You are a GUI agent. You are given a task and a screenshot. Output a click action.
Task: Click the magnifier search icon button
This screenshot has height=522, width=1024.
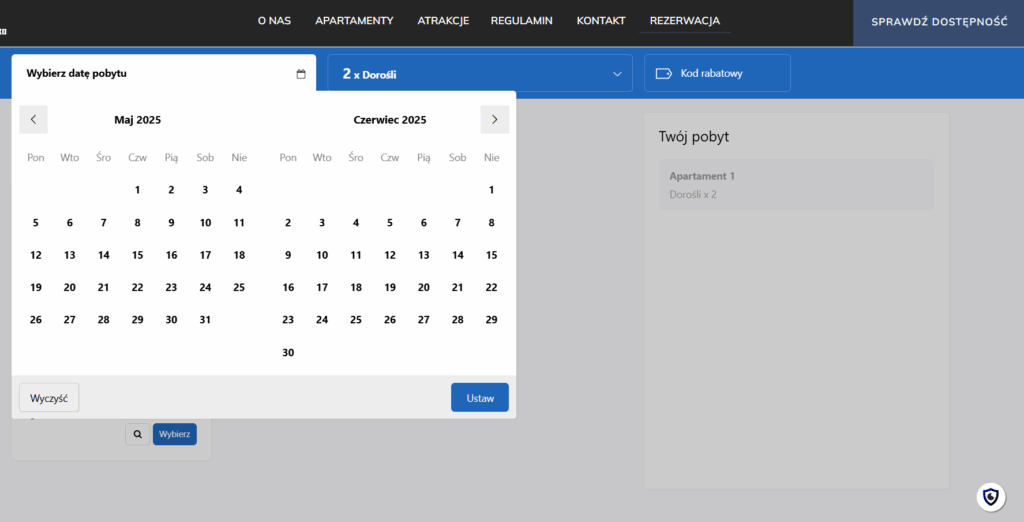(137, 435)
